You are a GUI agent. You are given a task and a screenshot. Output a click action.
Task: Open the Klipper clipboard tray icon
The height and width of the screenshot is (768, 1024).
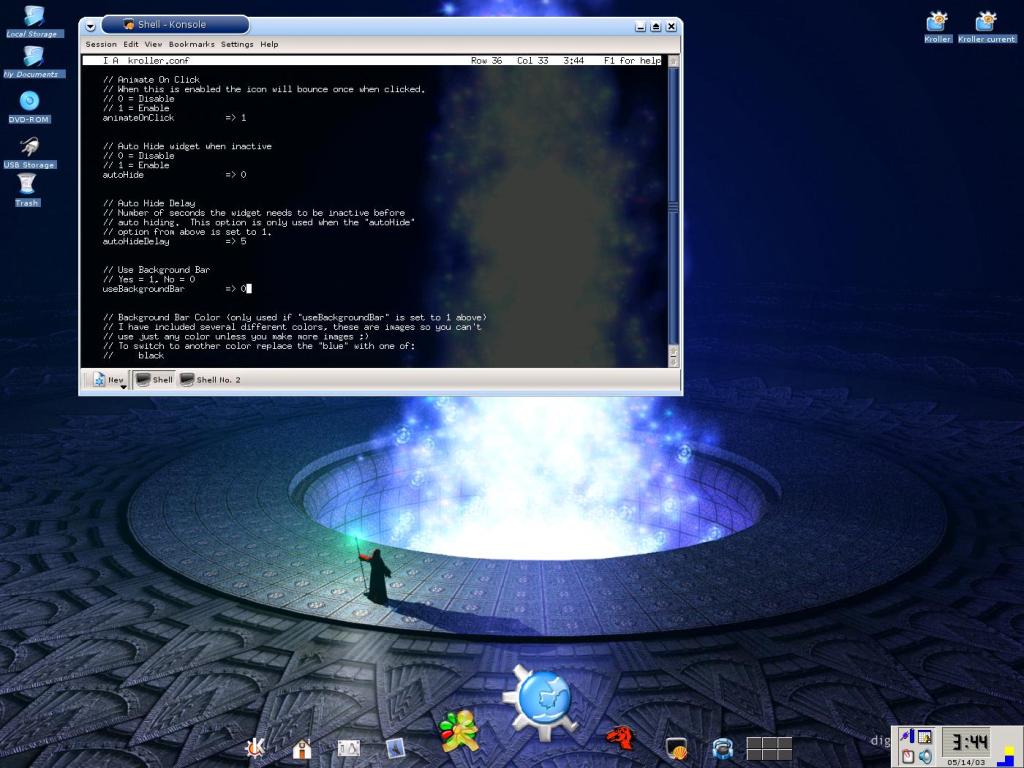(907, 756)
